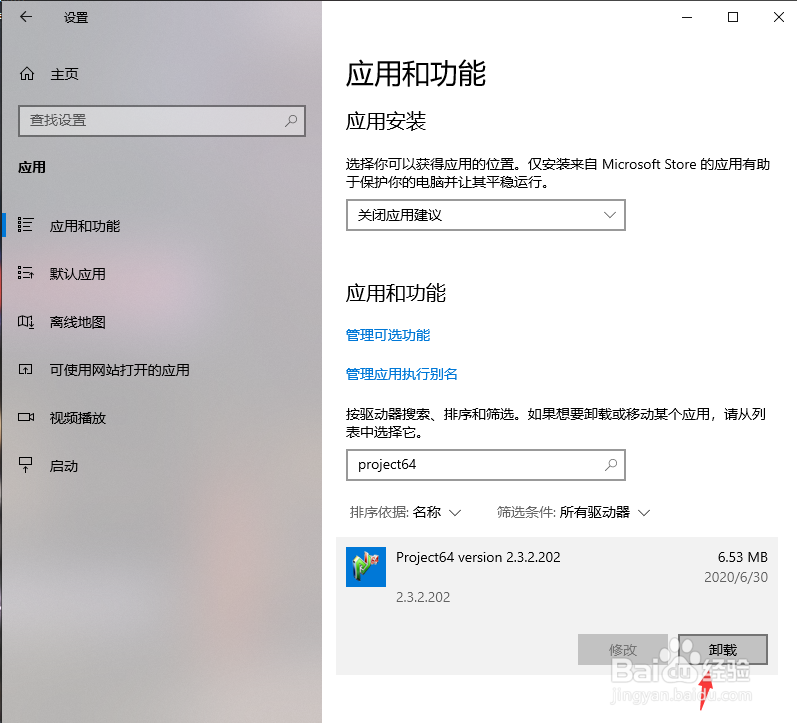This screenshot has height=723, width=797.
Task: Go to 主页 home page
Action: [64, 74]
